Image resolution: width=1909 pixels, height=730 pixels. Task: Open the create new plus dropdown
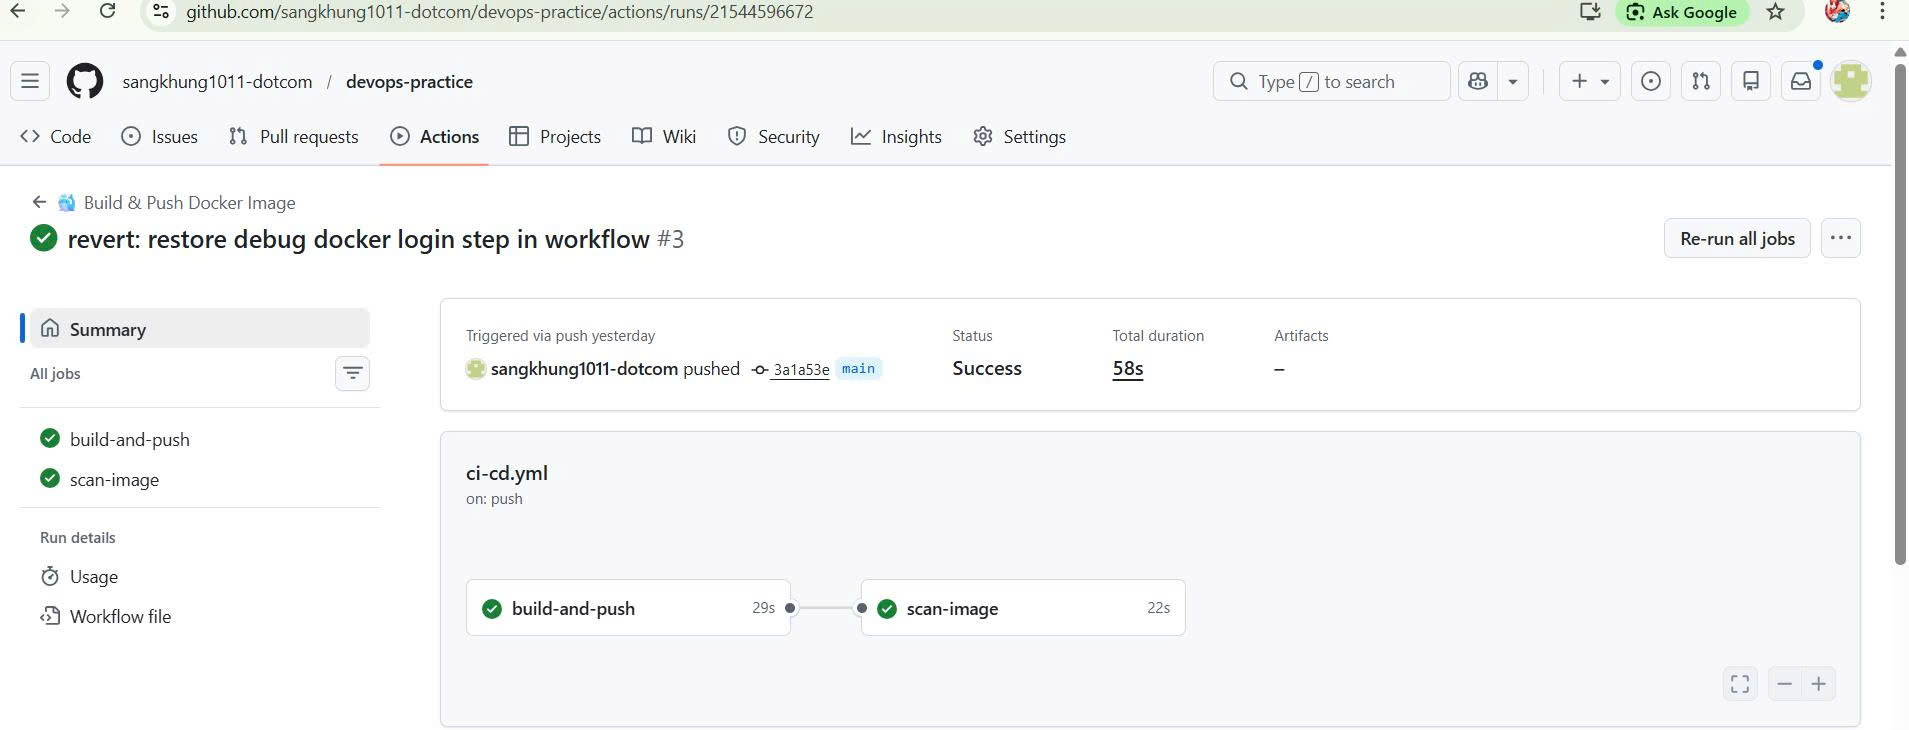[x=1589, y=81]
